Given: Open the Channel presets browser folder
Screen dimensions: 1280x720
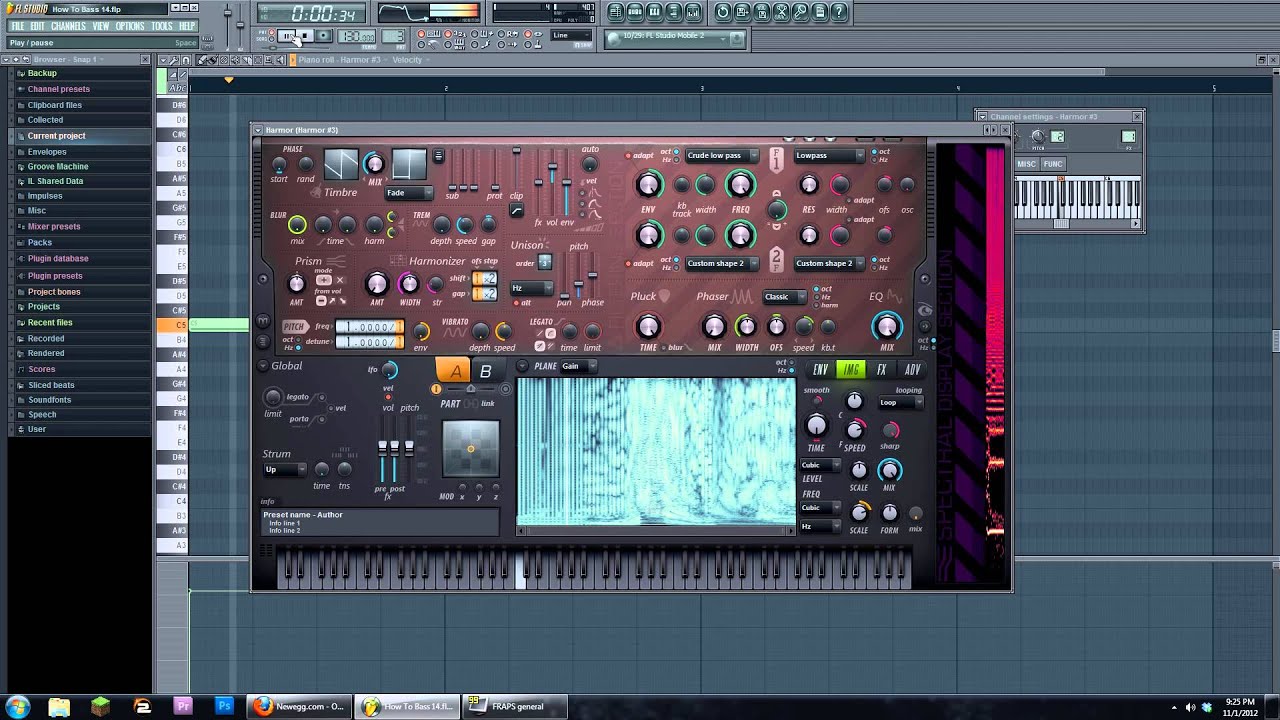Looking at the screenshot, I should [x=59, y=89].
